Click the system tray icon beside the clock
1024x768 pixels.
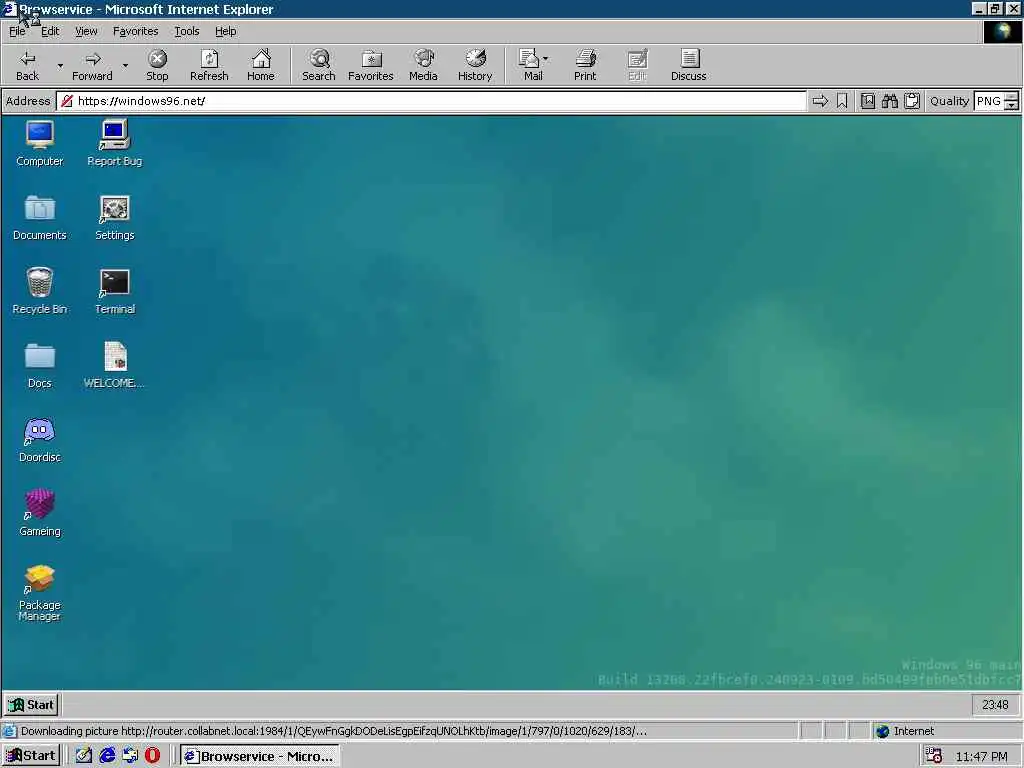(934, 756)
